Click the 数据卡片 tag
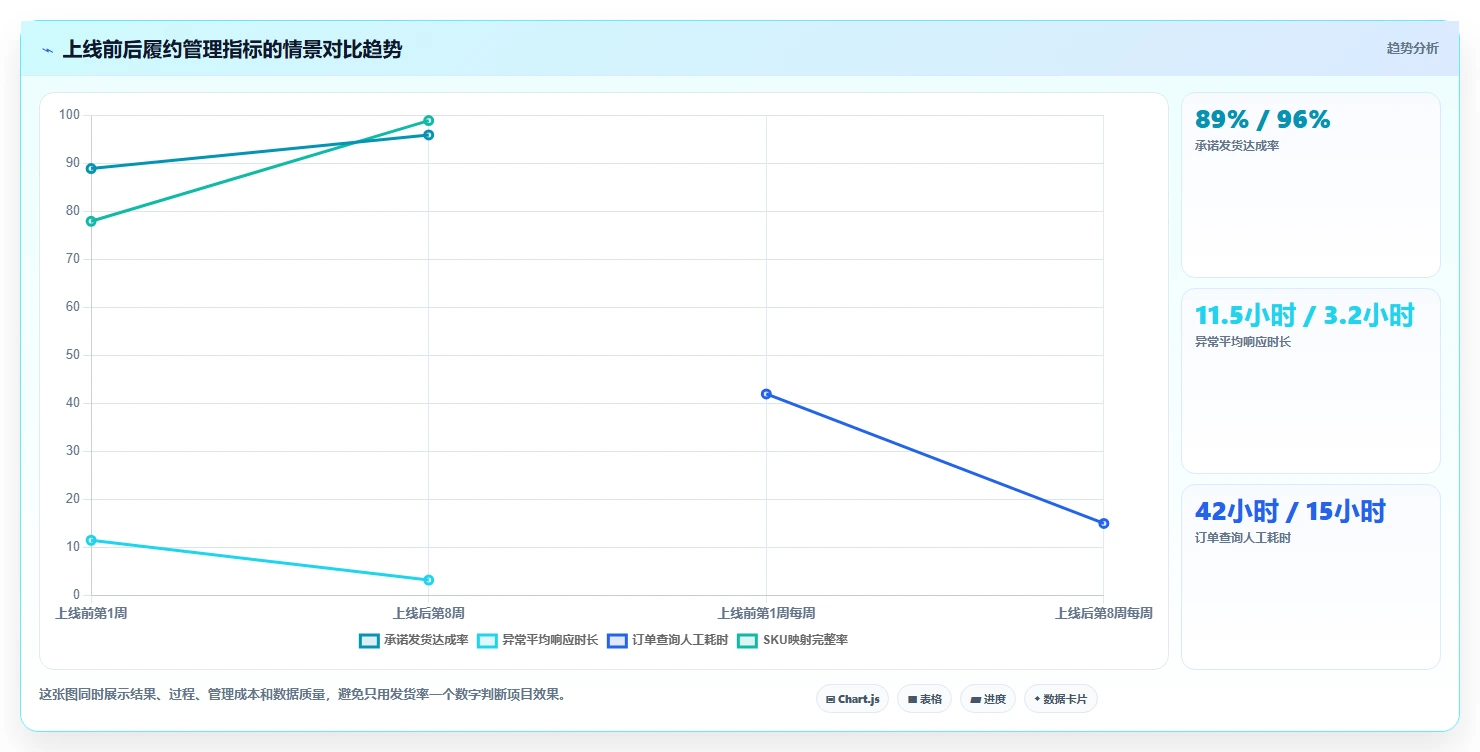 [x=1060, y=699]
